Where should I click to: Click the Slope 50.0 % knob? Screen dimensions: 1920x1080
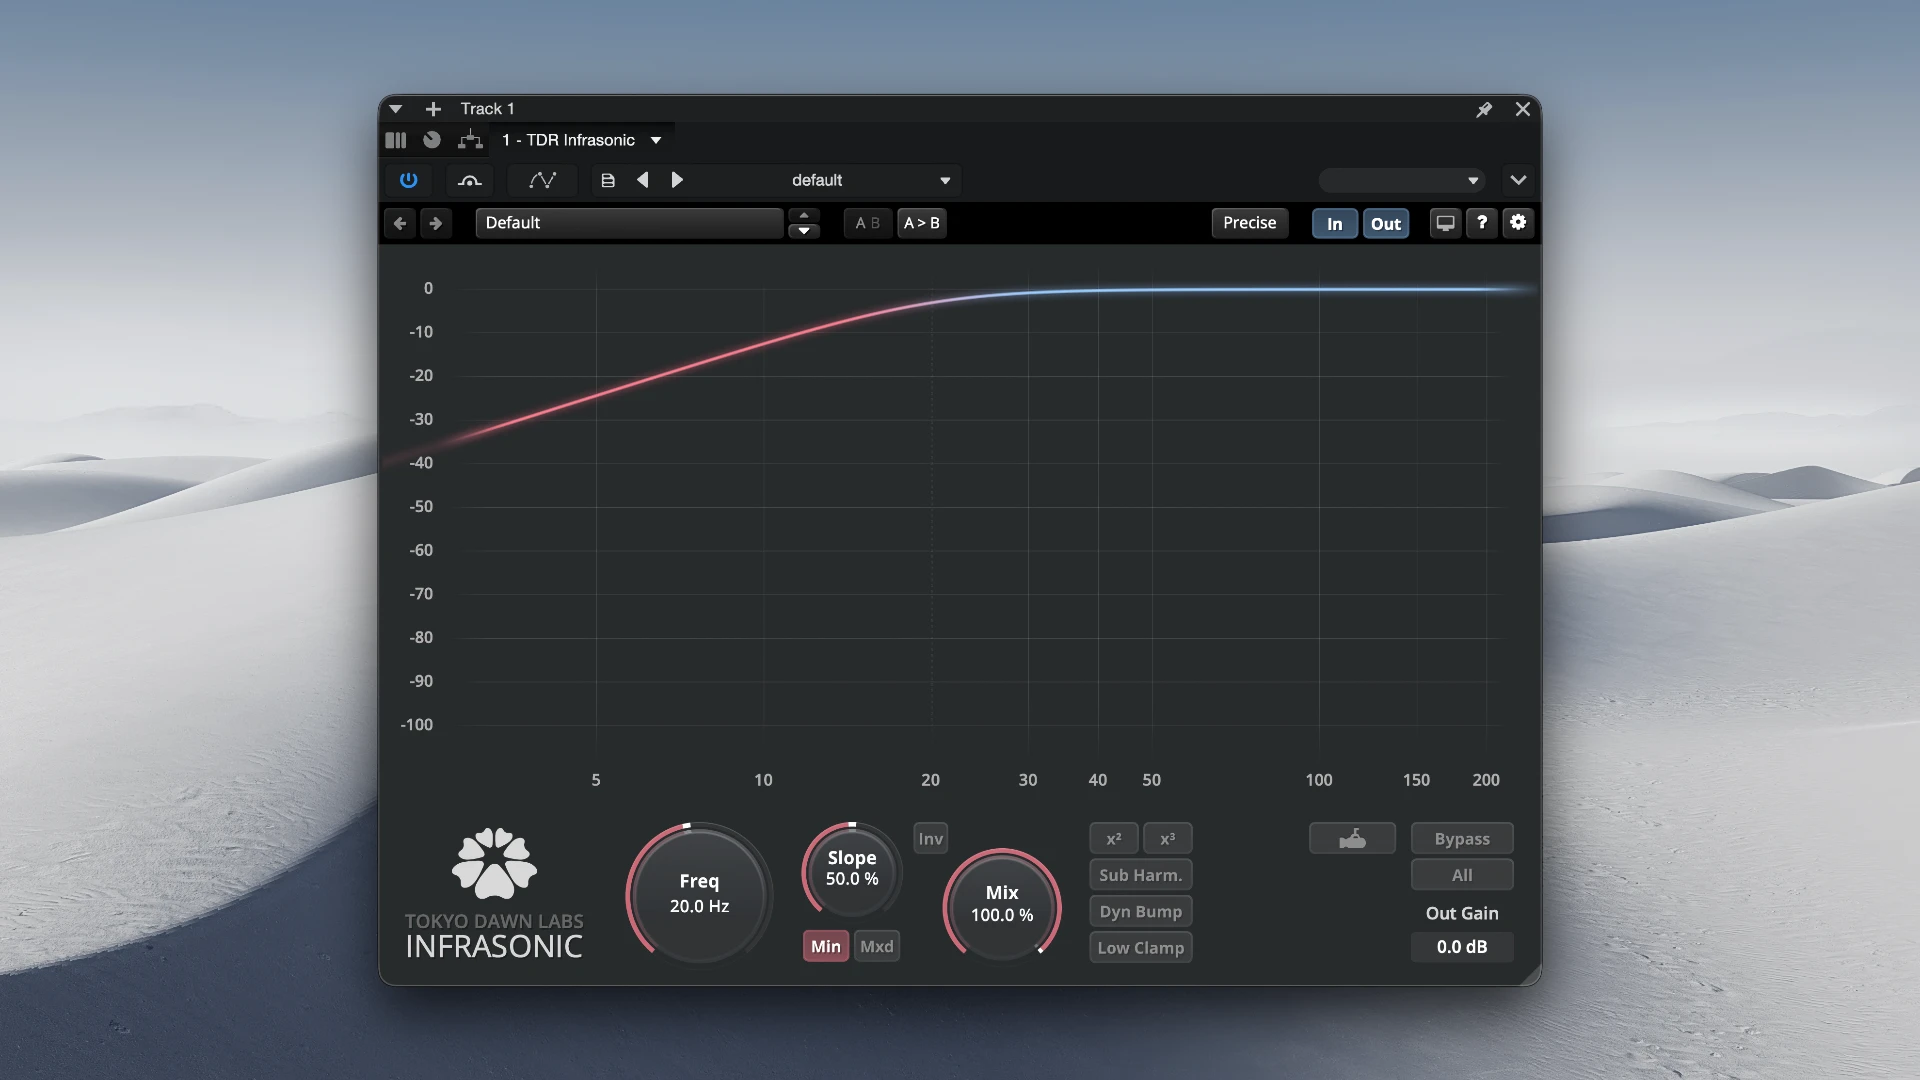point(852,869)
